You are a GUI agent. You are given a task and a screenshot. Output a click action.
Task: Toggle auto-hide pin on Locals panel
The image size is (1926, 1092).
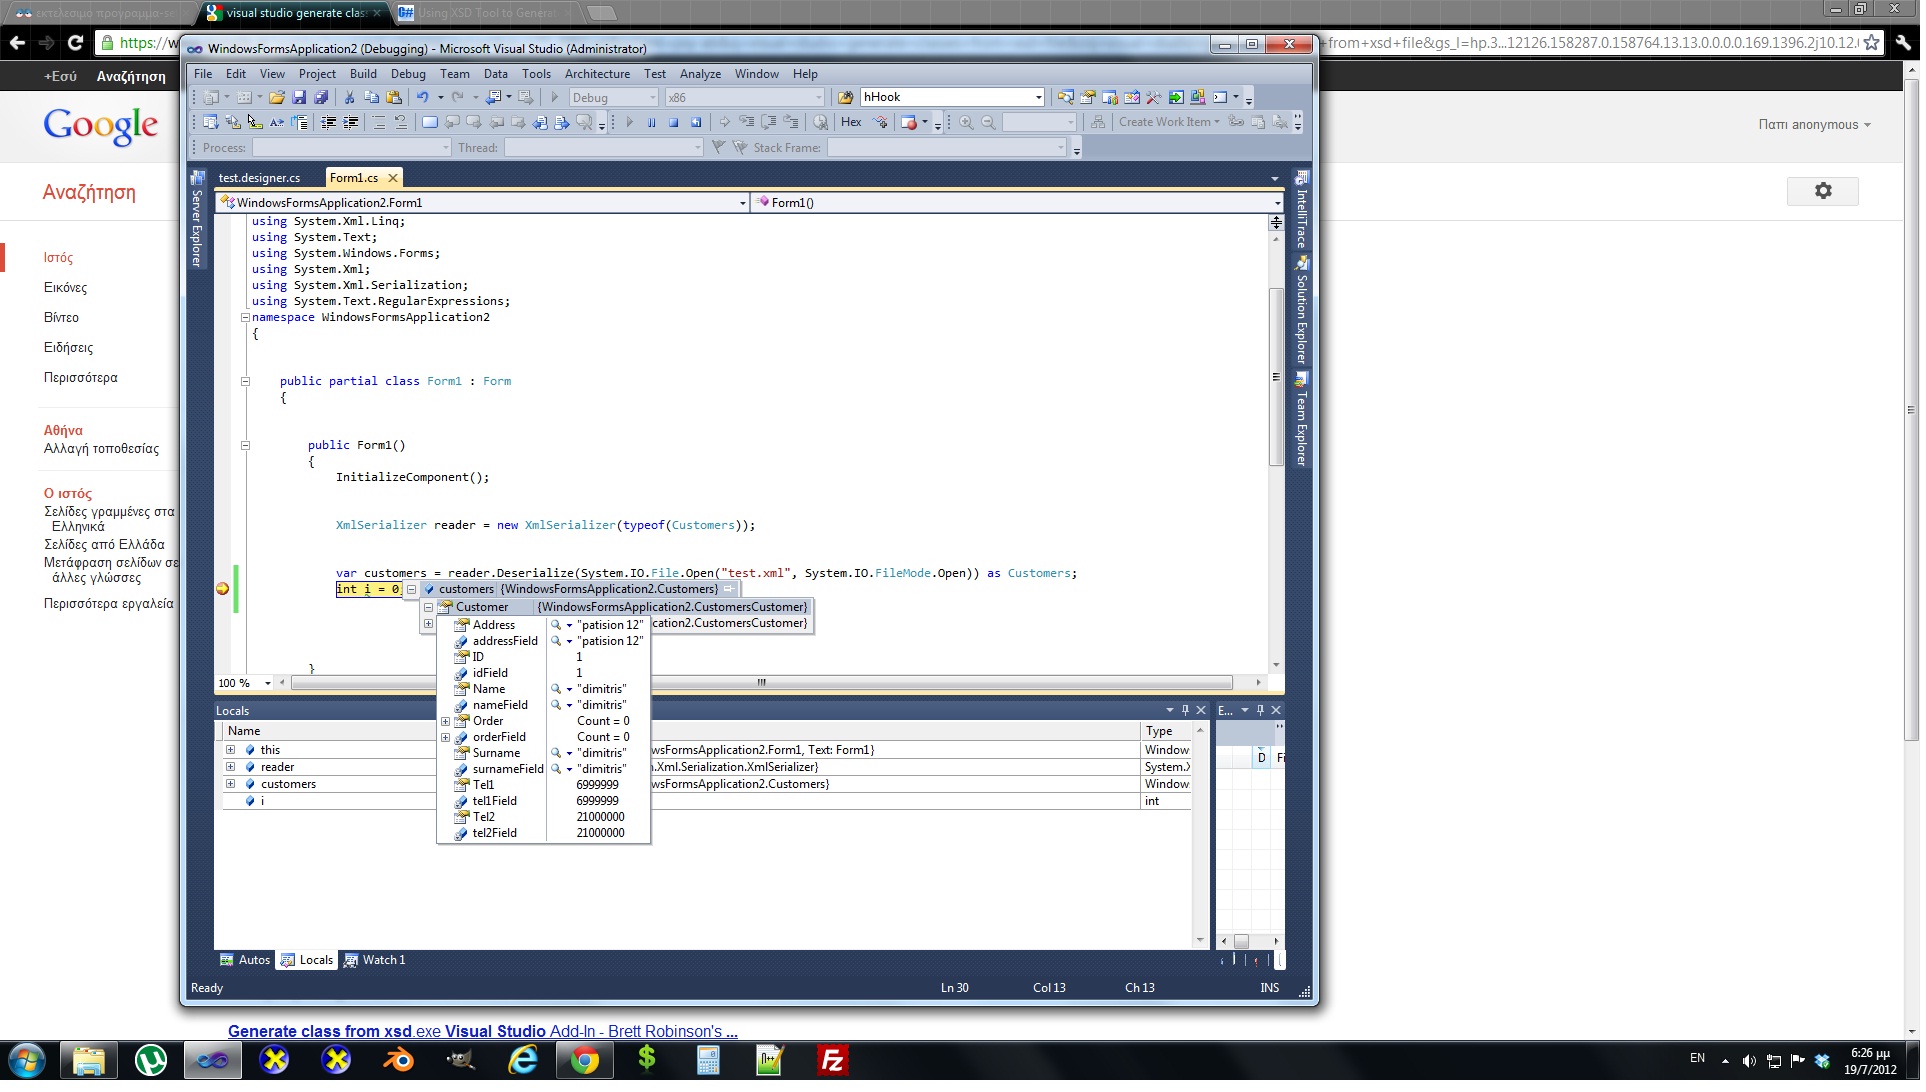(1185, 710)
